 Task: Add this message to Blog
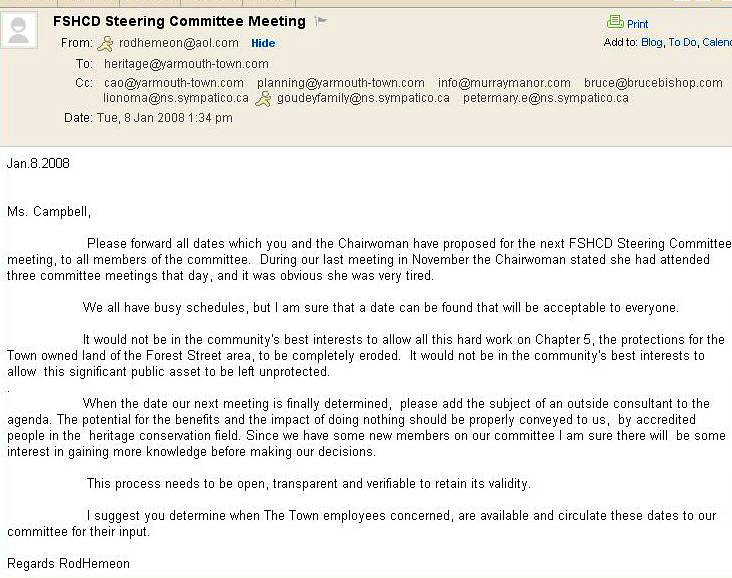pos(651,42)
